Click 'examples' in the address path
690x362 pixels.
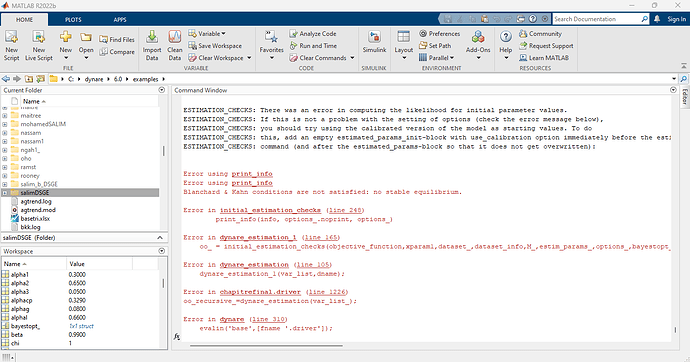[x=145, y=79]
